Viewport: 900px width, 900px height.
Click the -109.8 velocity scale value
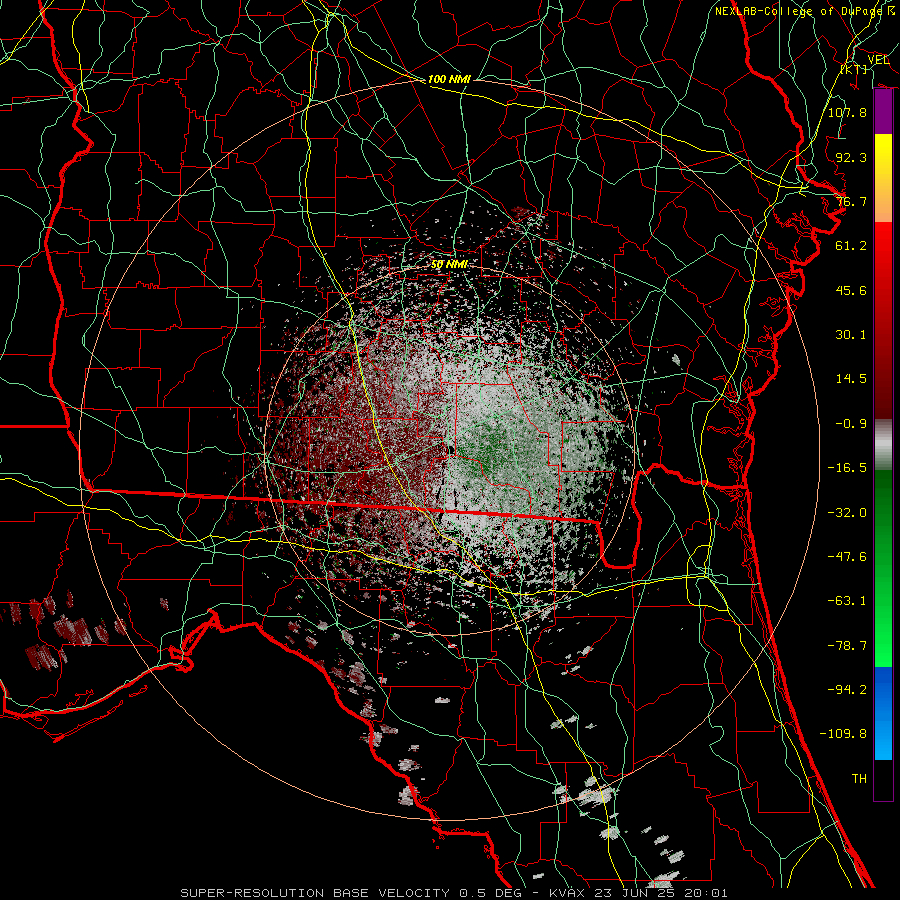(843, 734)
